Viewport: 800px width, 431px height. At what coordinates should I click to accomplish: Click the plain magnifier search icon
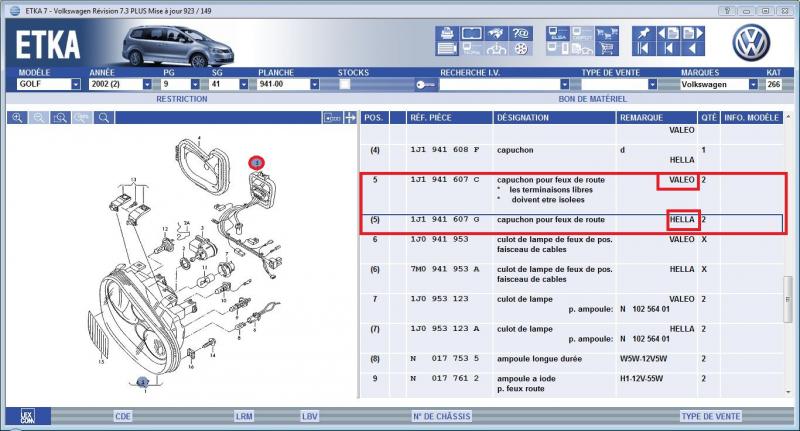(104, 118)
